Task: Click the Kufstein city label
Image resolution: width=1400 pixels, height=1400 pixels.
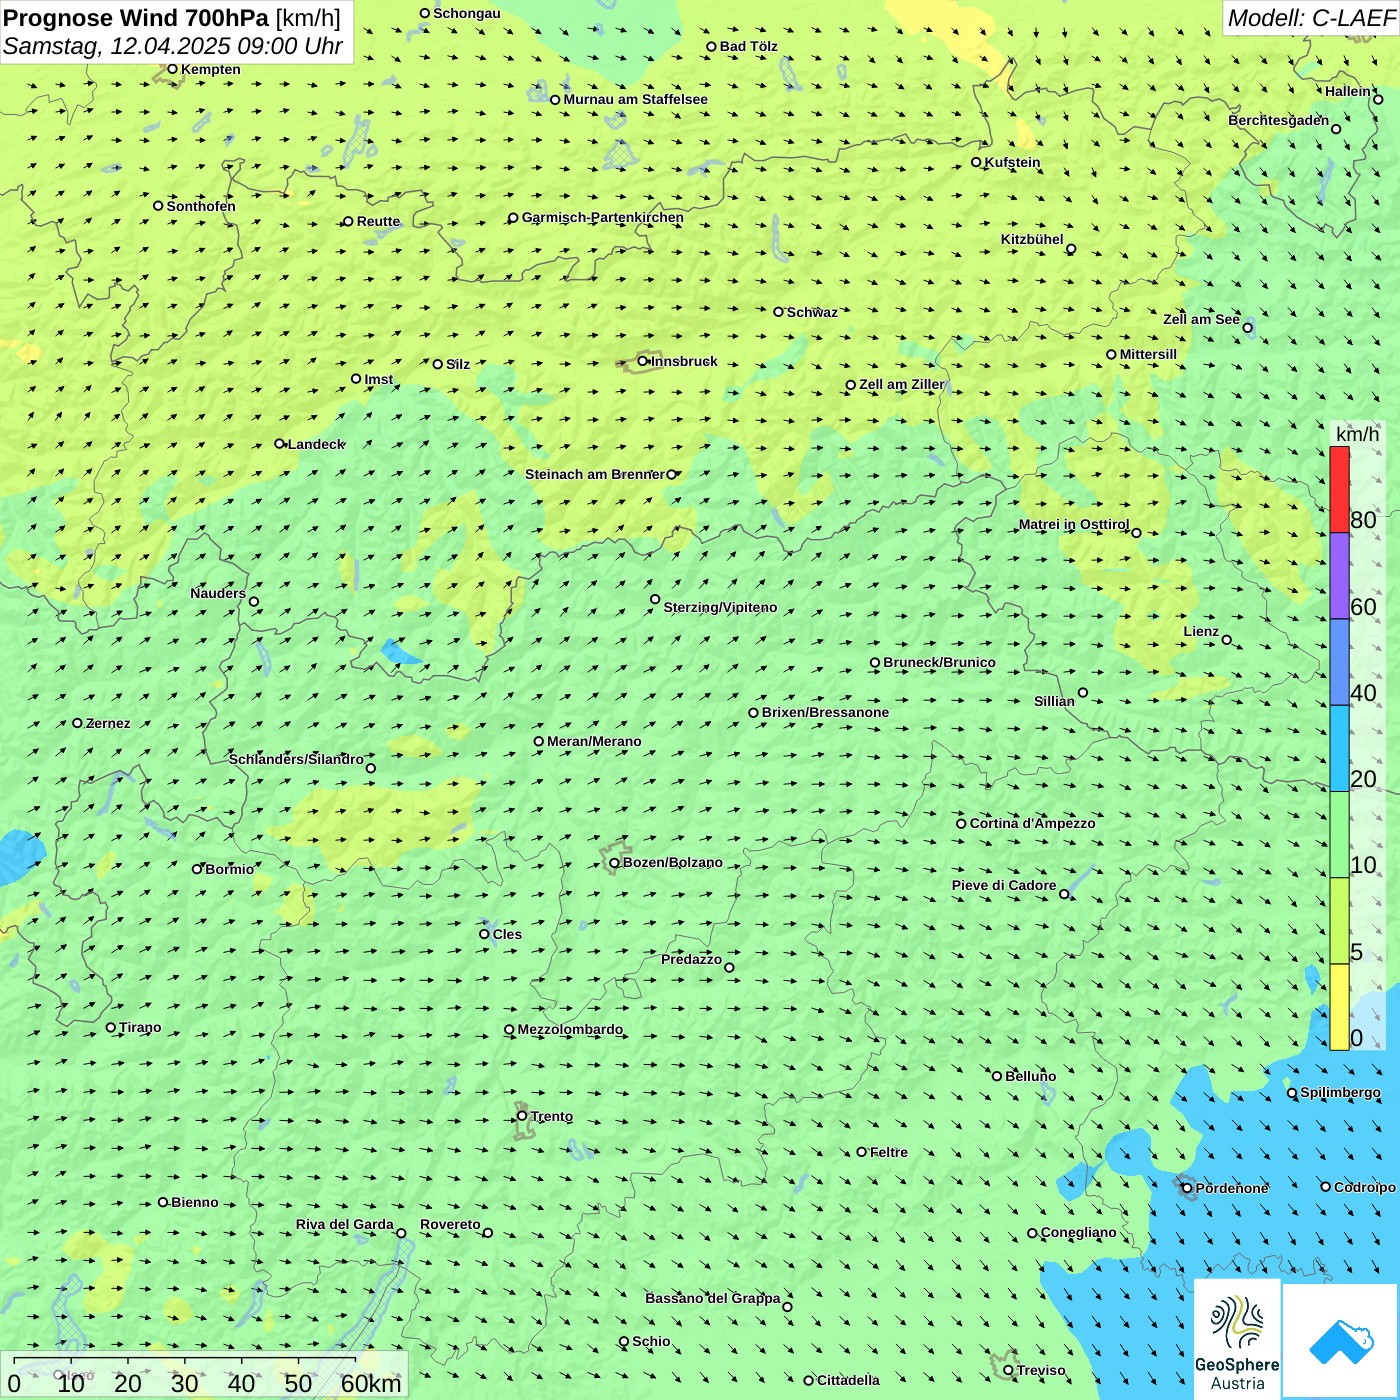Action: click(1012, 162)
